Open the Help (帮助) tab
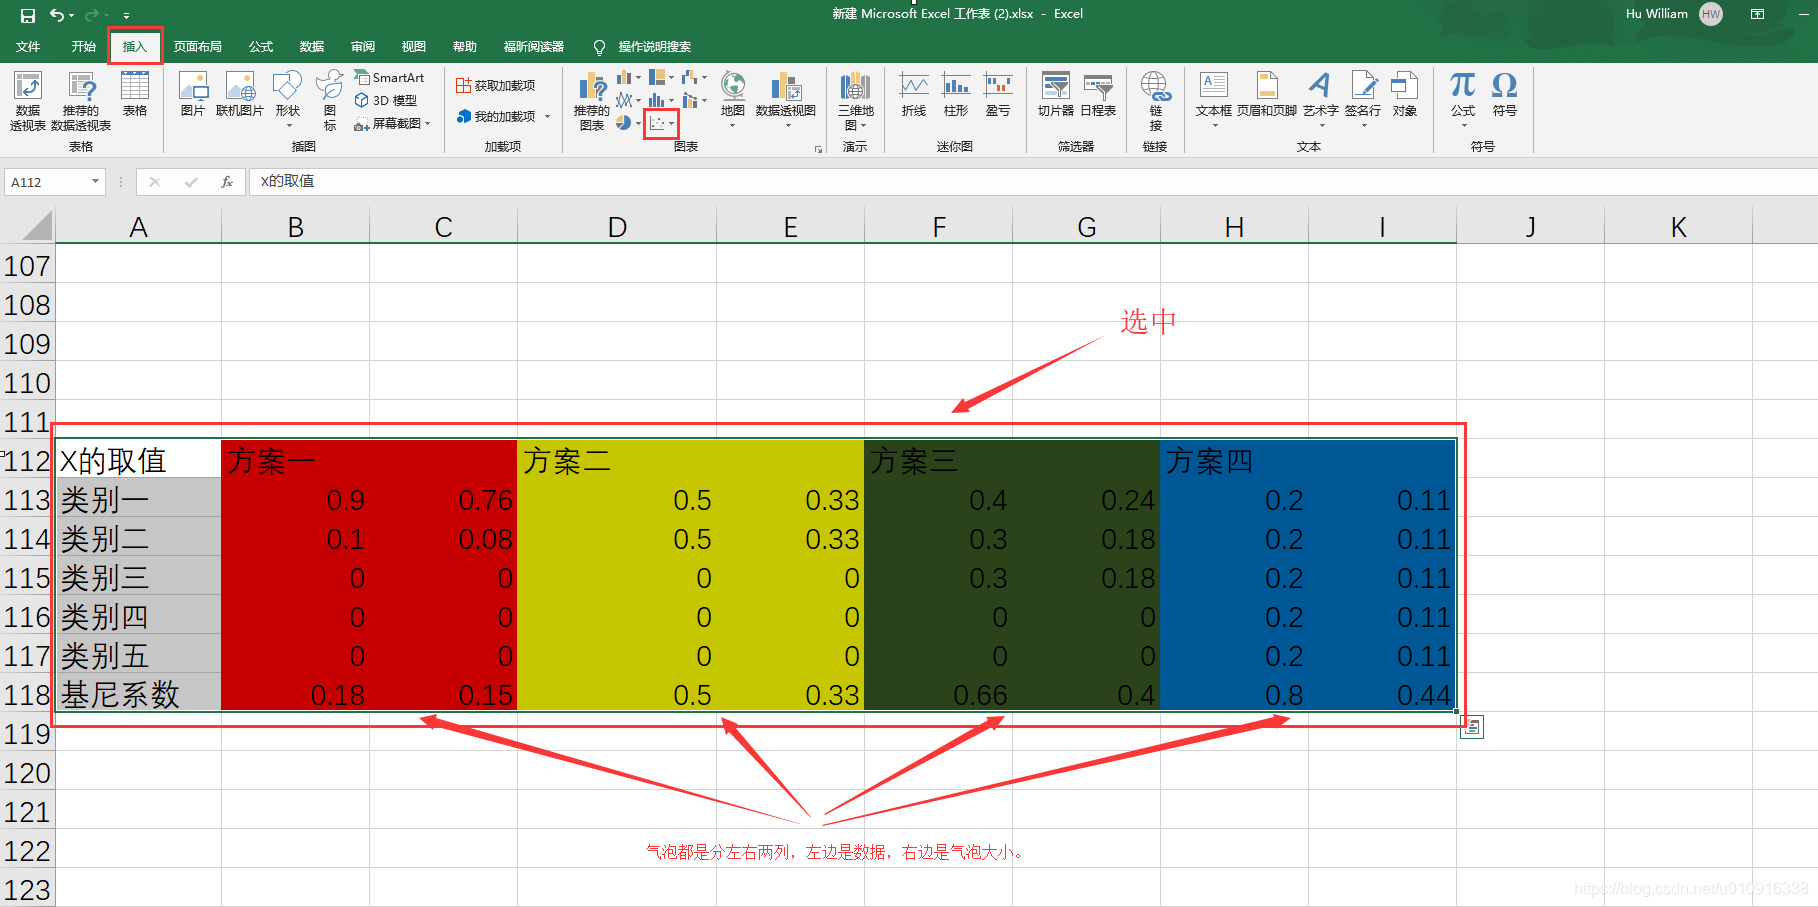 click(465, 47)
